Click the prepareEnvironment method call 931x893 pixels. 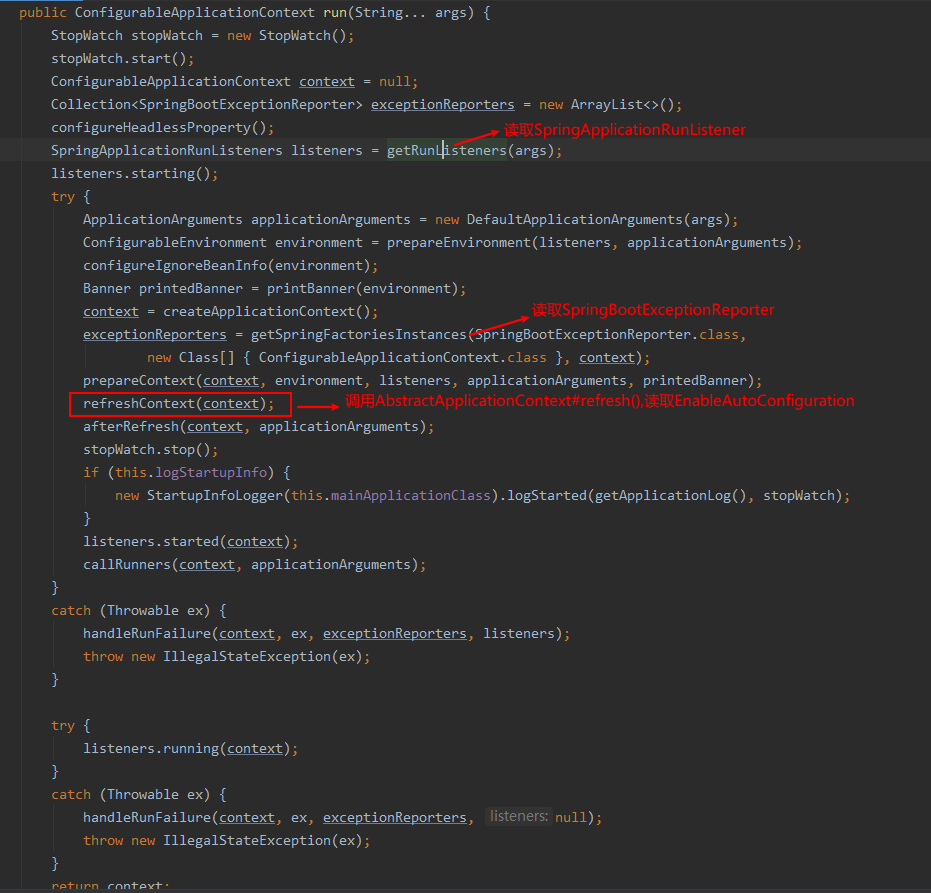(x=458, y=243)
